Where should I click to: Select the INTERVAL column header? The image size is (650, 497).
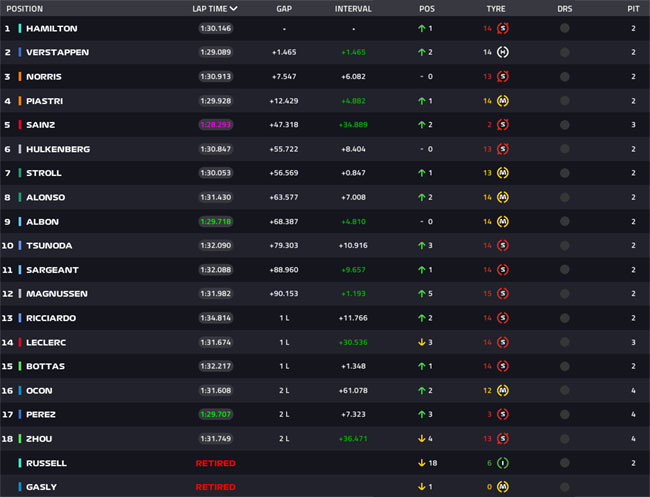tap(353, 9)
